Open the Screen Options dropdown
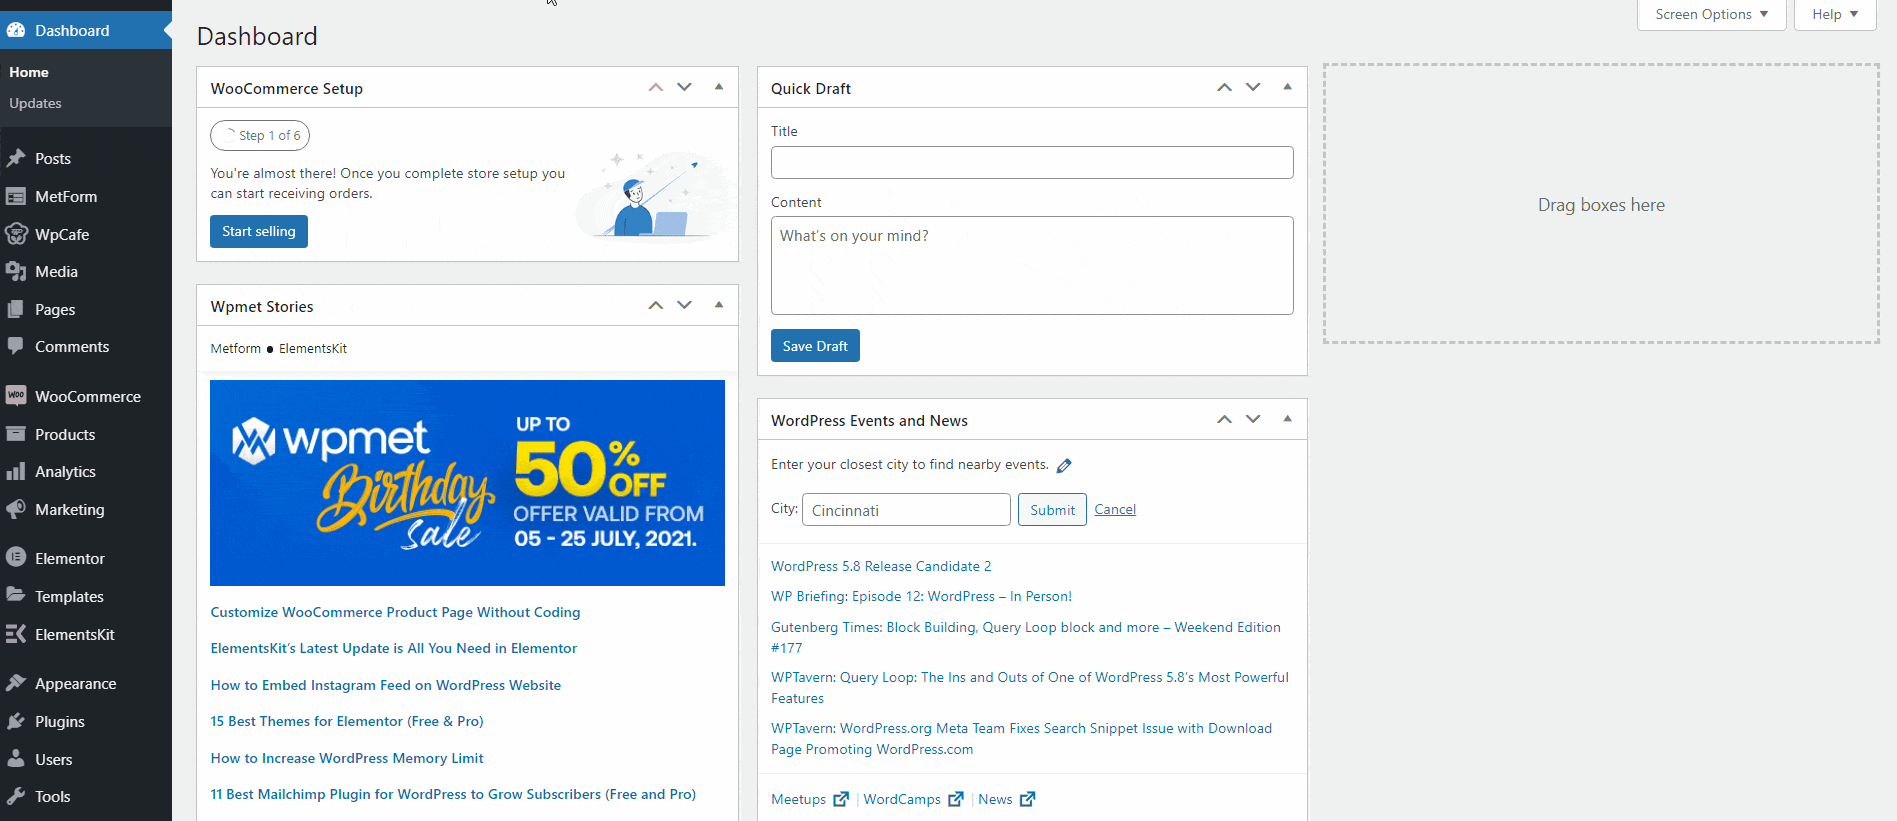Image resolution: width=1897 pixels, height=821 pixels. 1711,14
